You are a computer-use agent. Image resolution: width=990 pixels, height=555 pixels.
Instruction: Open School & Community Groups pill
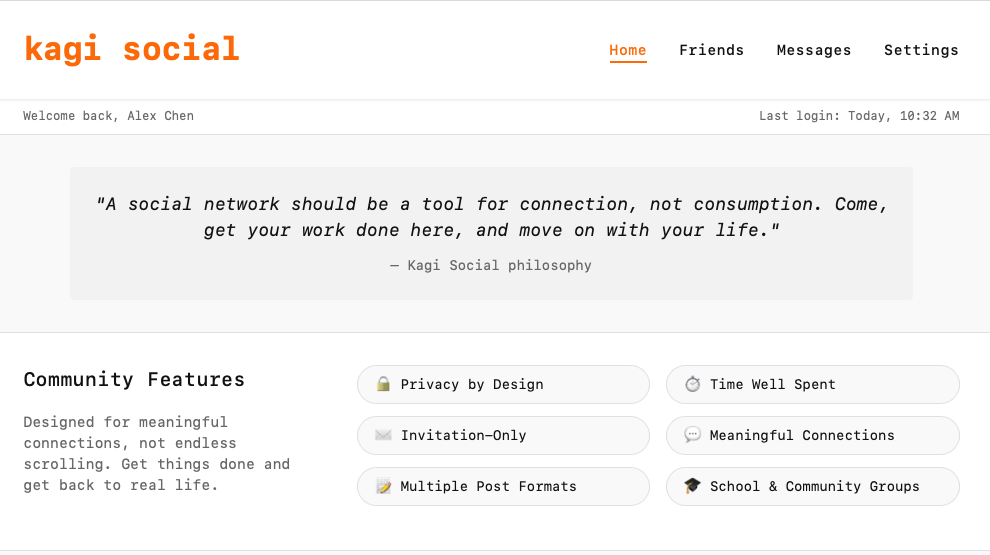tap(812, 486)
